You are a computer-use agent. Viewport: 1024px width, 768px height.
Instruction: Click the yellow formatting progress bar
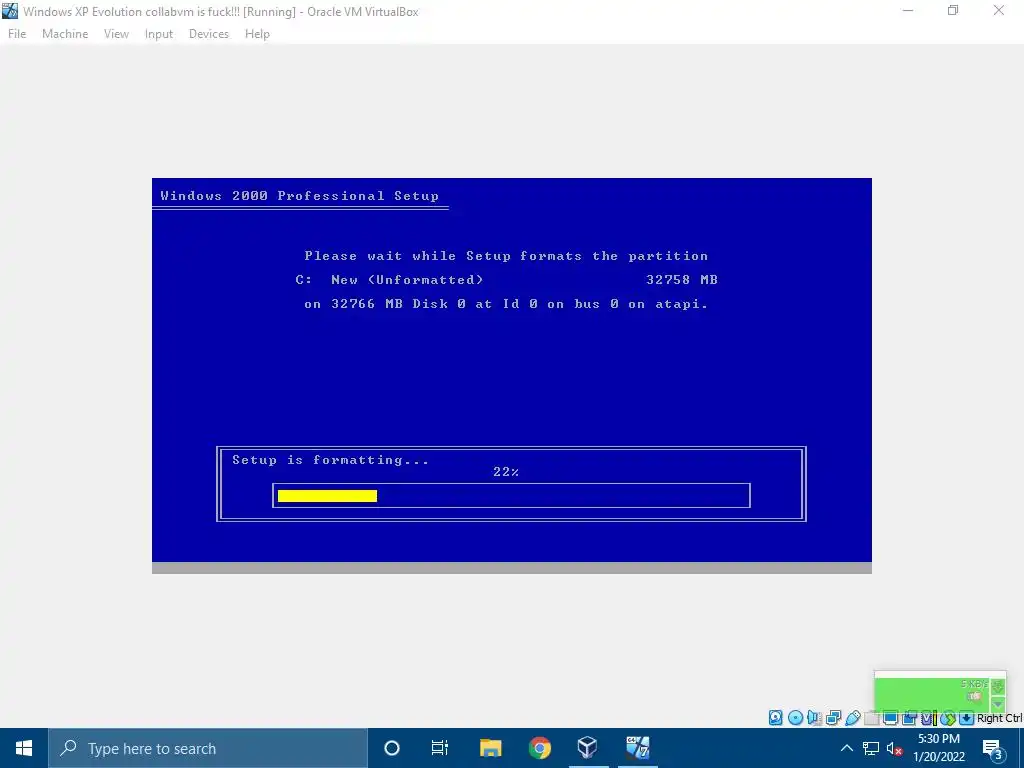point(327,496)
